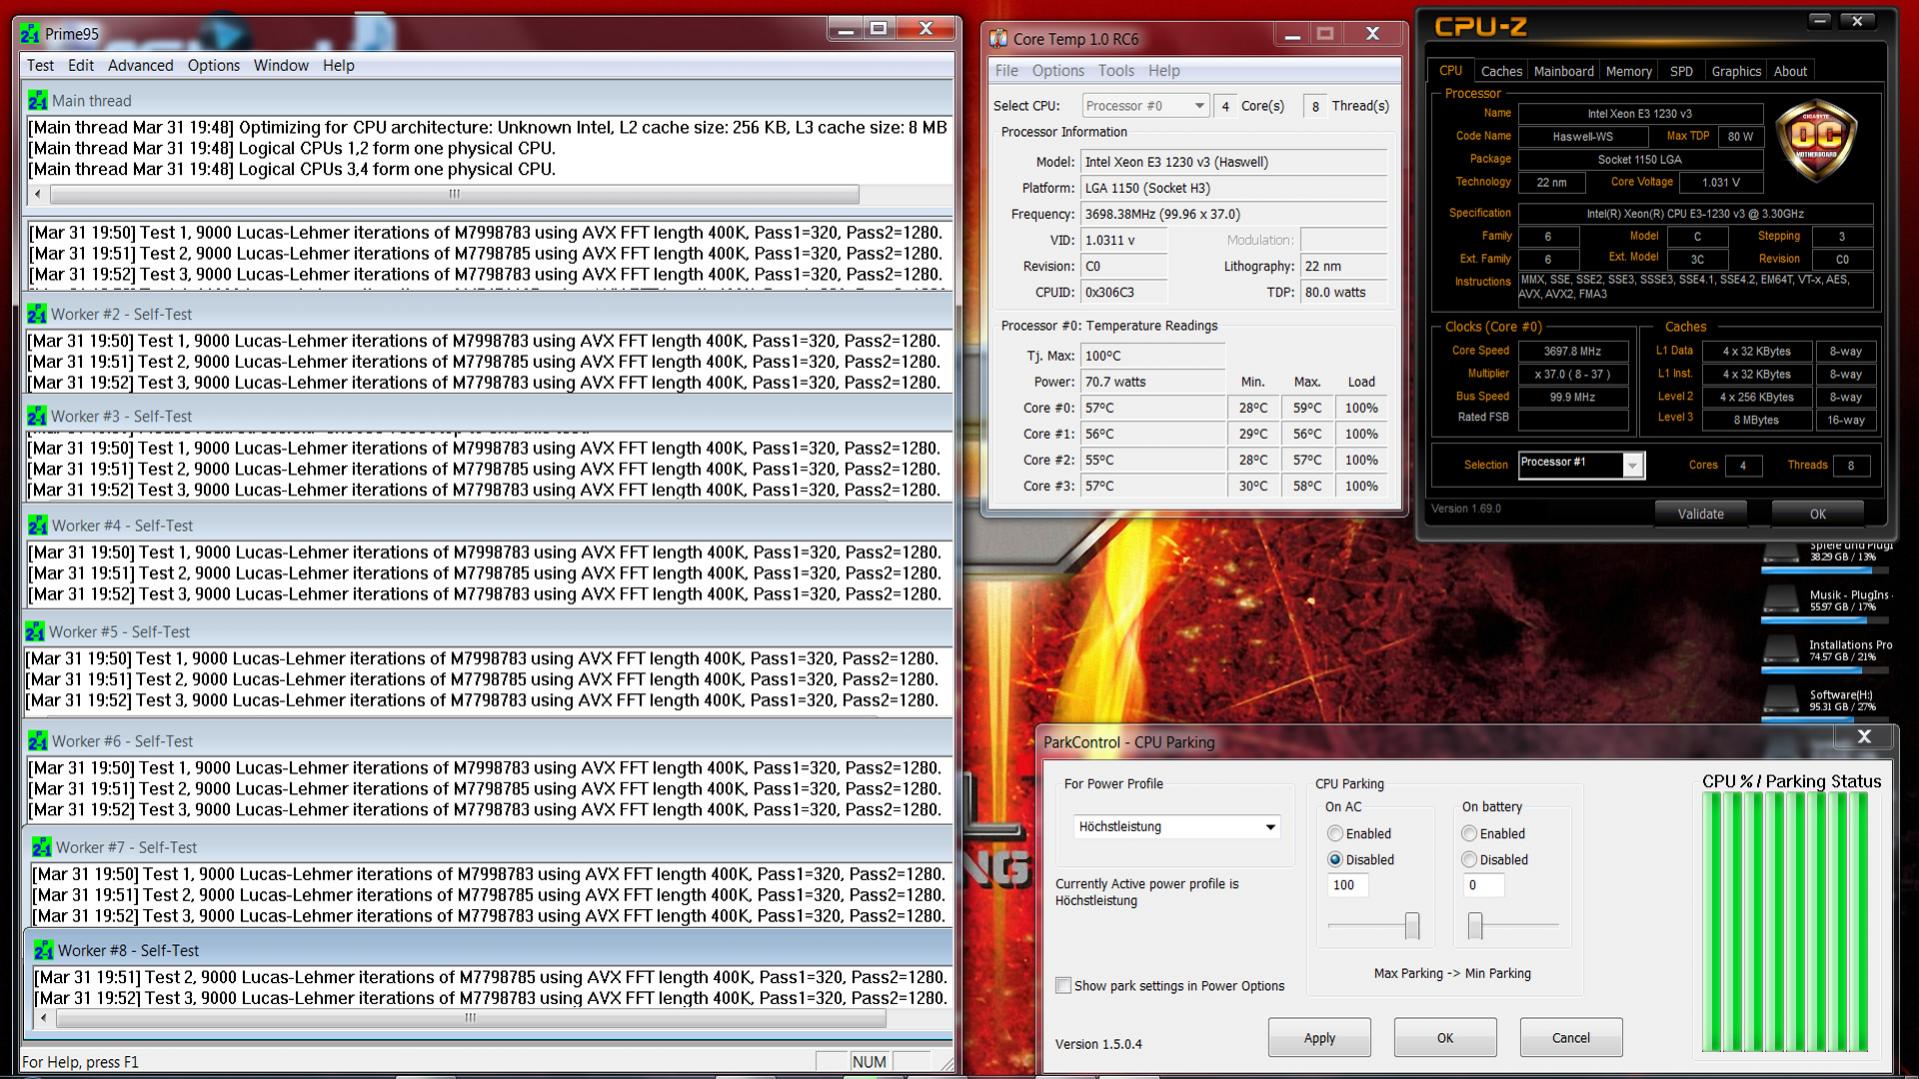
Task: Click the On AC parking slider handle
Action: 1412,926
